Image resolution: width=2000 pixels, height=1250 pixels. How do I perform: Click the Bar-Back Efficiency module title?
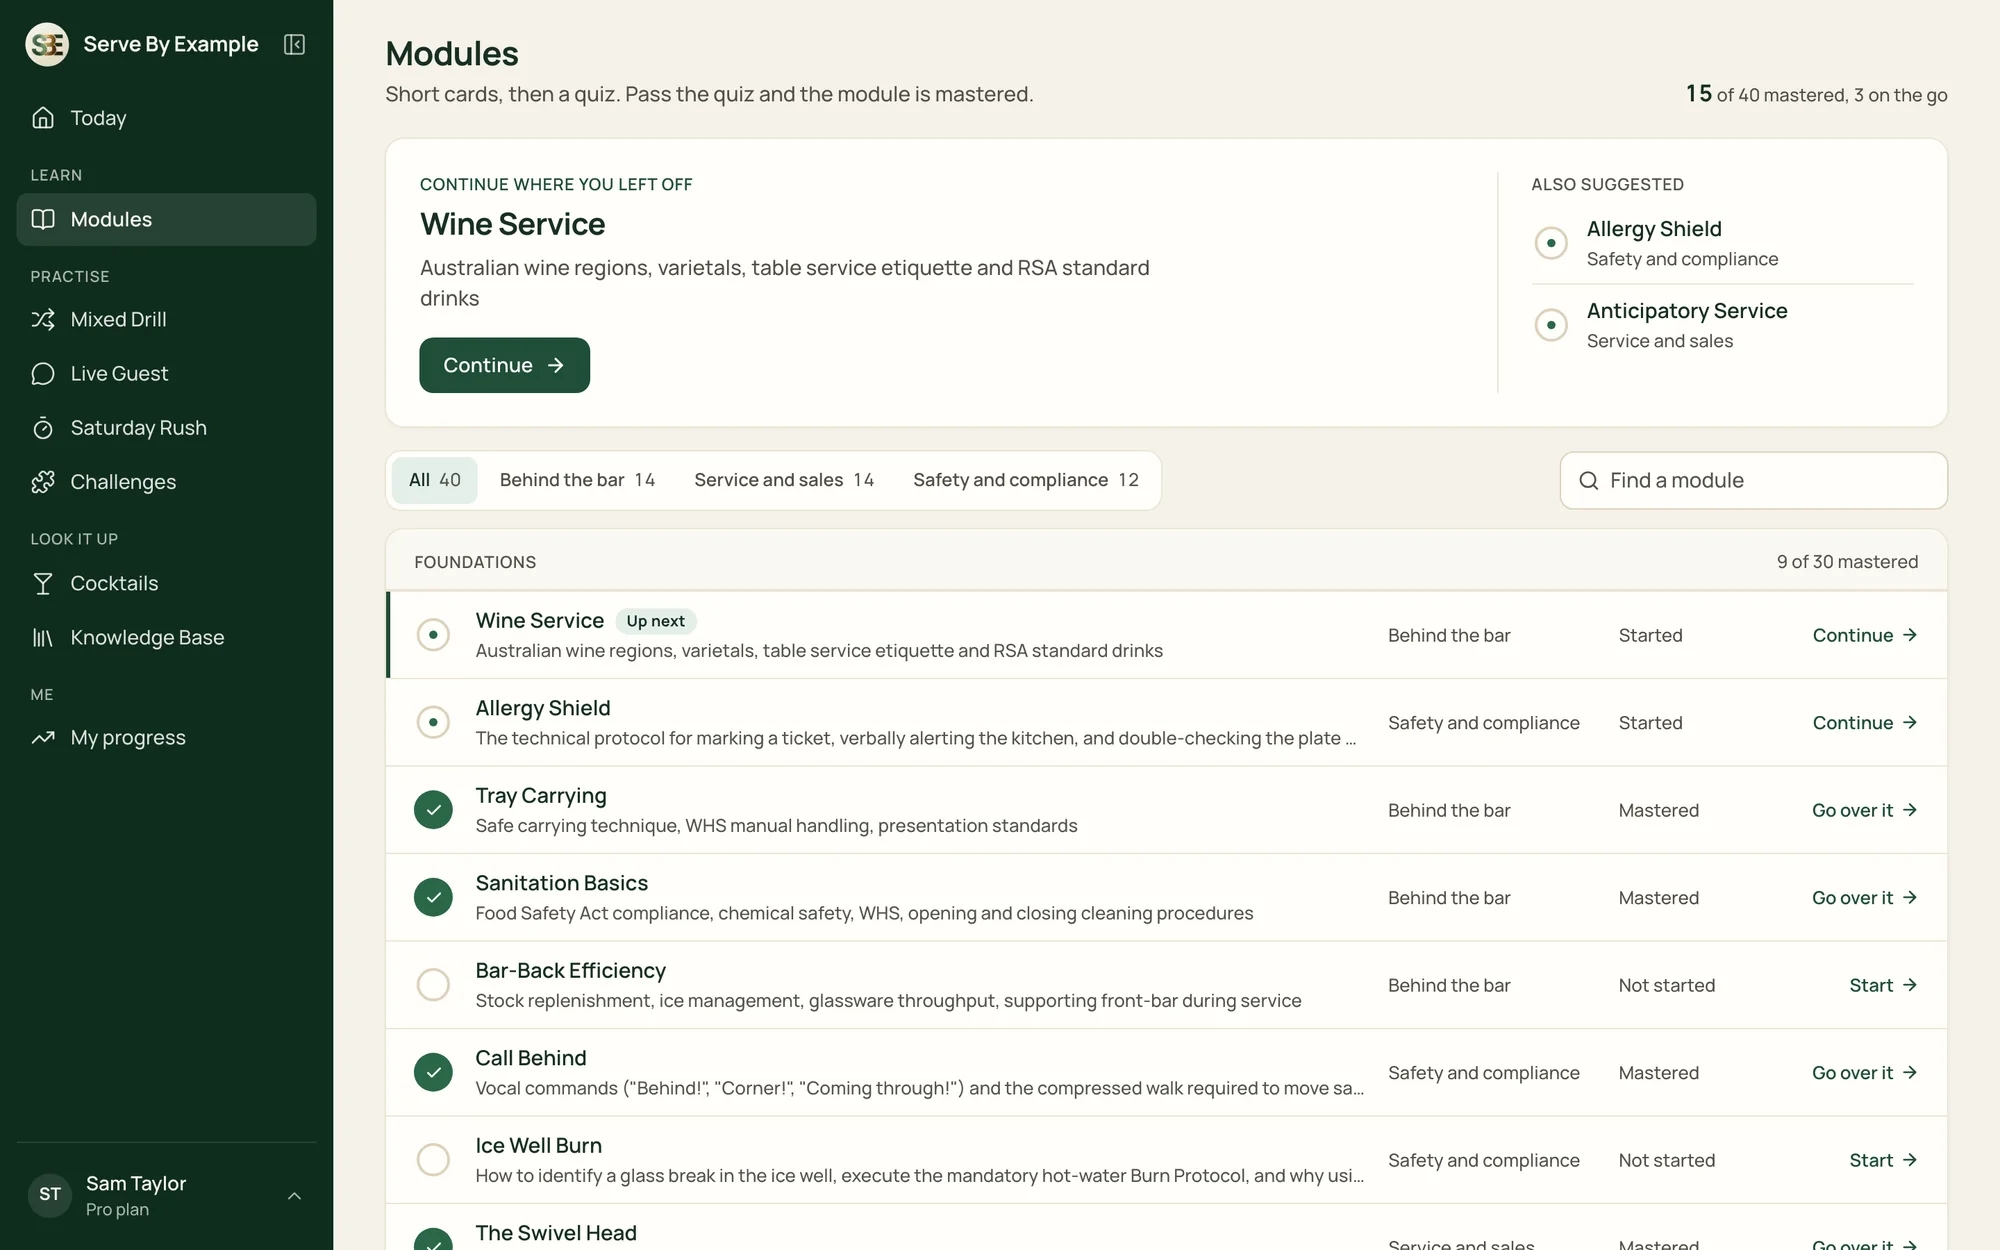[x=570, y=970]
